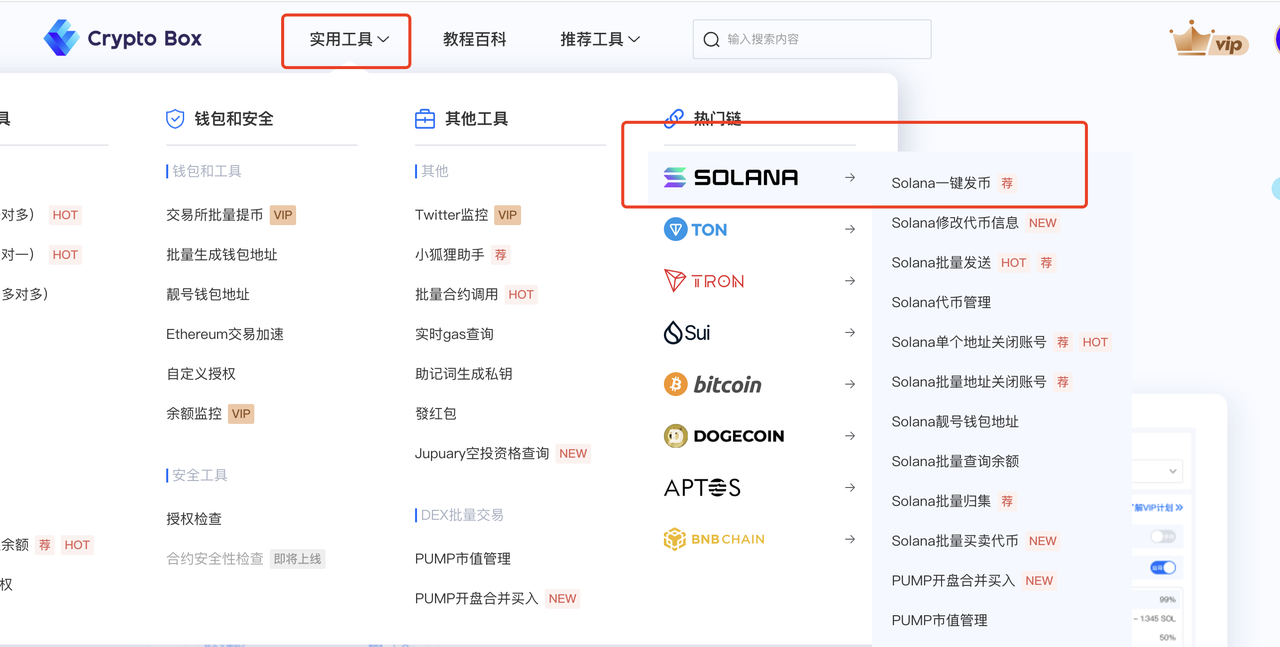Open Solana靓号钱包地址 link

955,422
